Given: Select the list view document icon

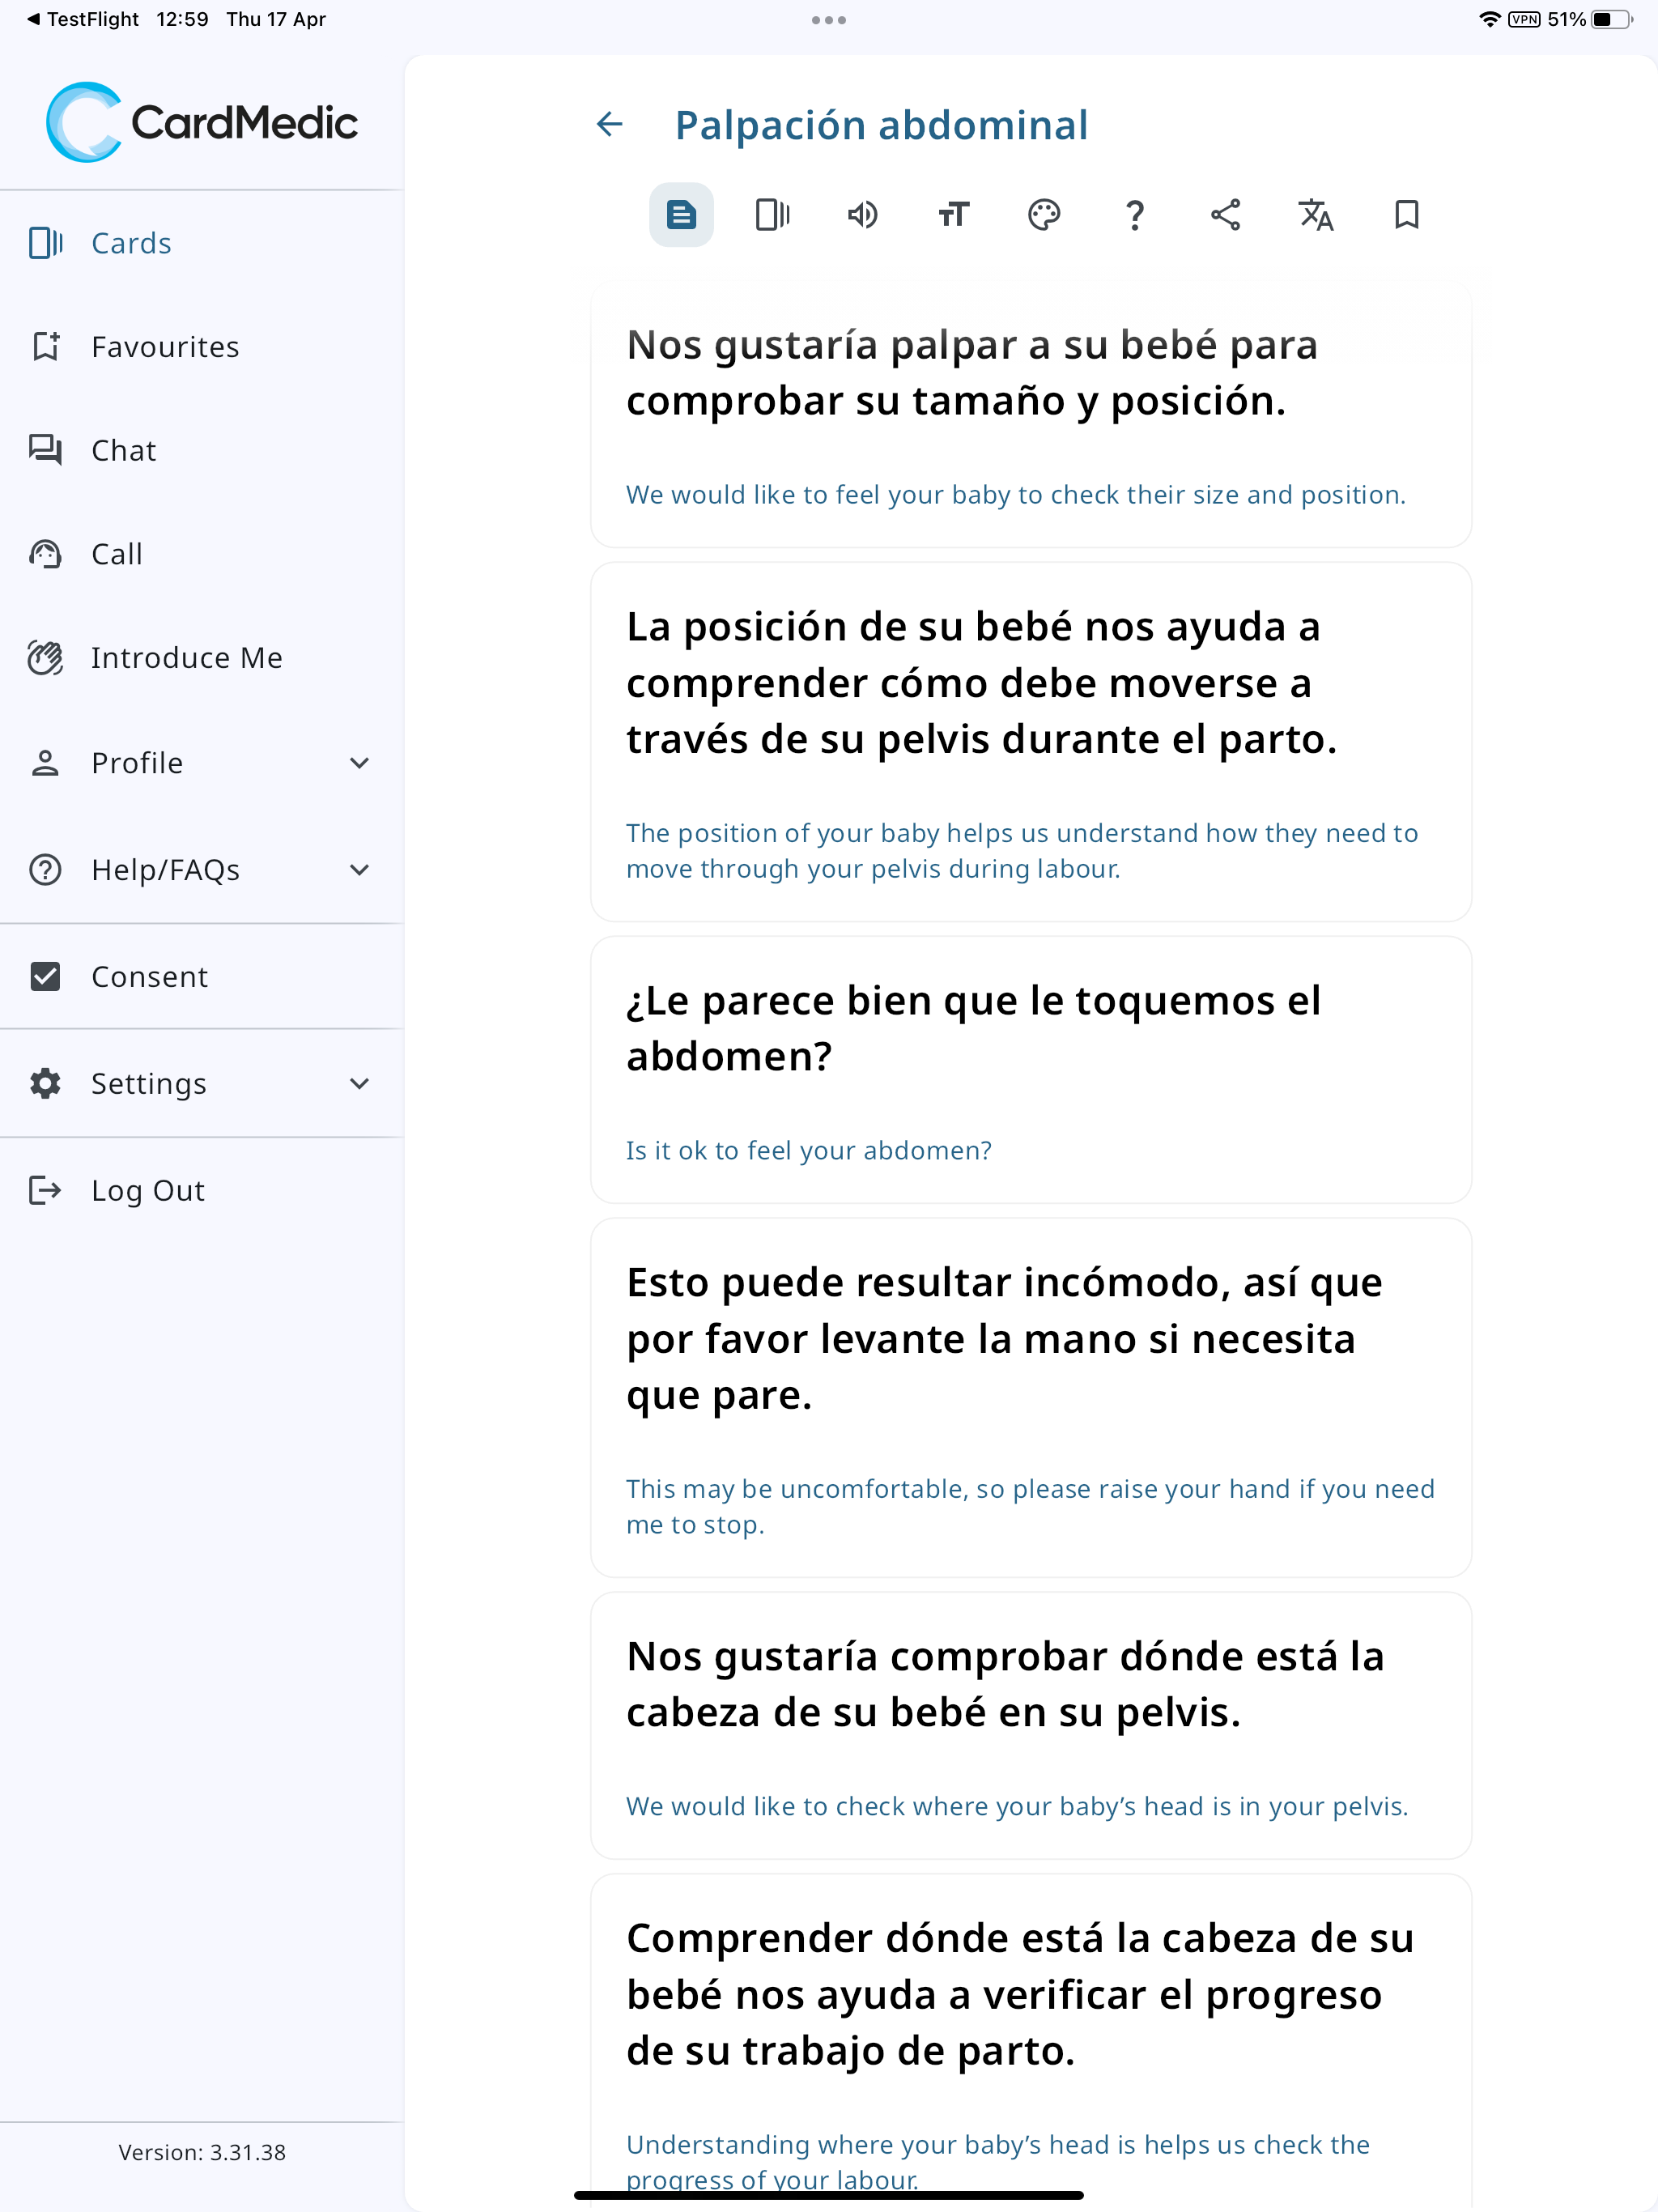Looking at the screenshot, I should pos(681,215).
